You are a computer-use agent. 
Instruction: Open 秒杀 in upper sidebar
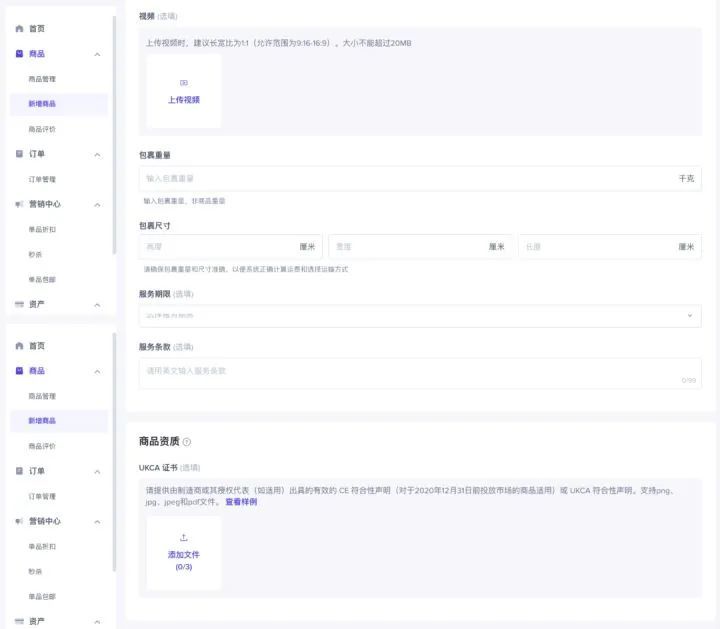pos(35,254)
